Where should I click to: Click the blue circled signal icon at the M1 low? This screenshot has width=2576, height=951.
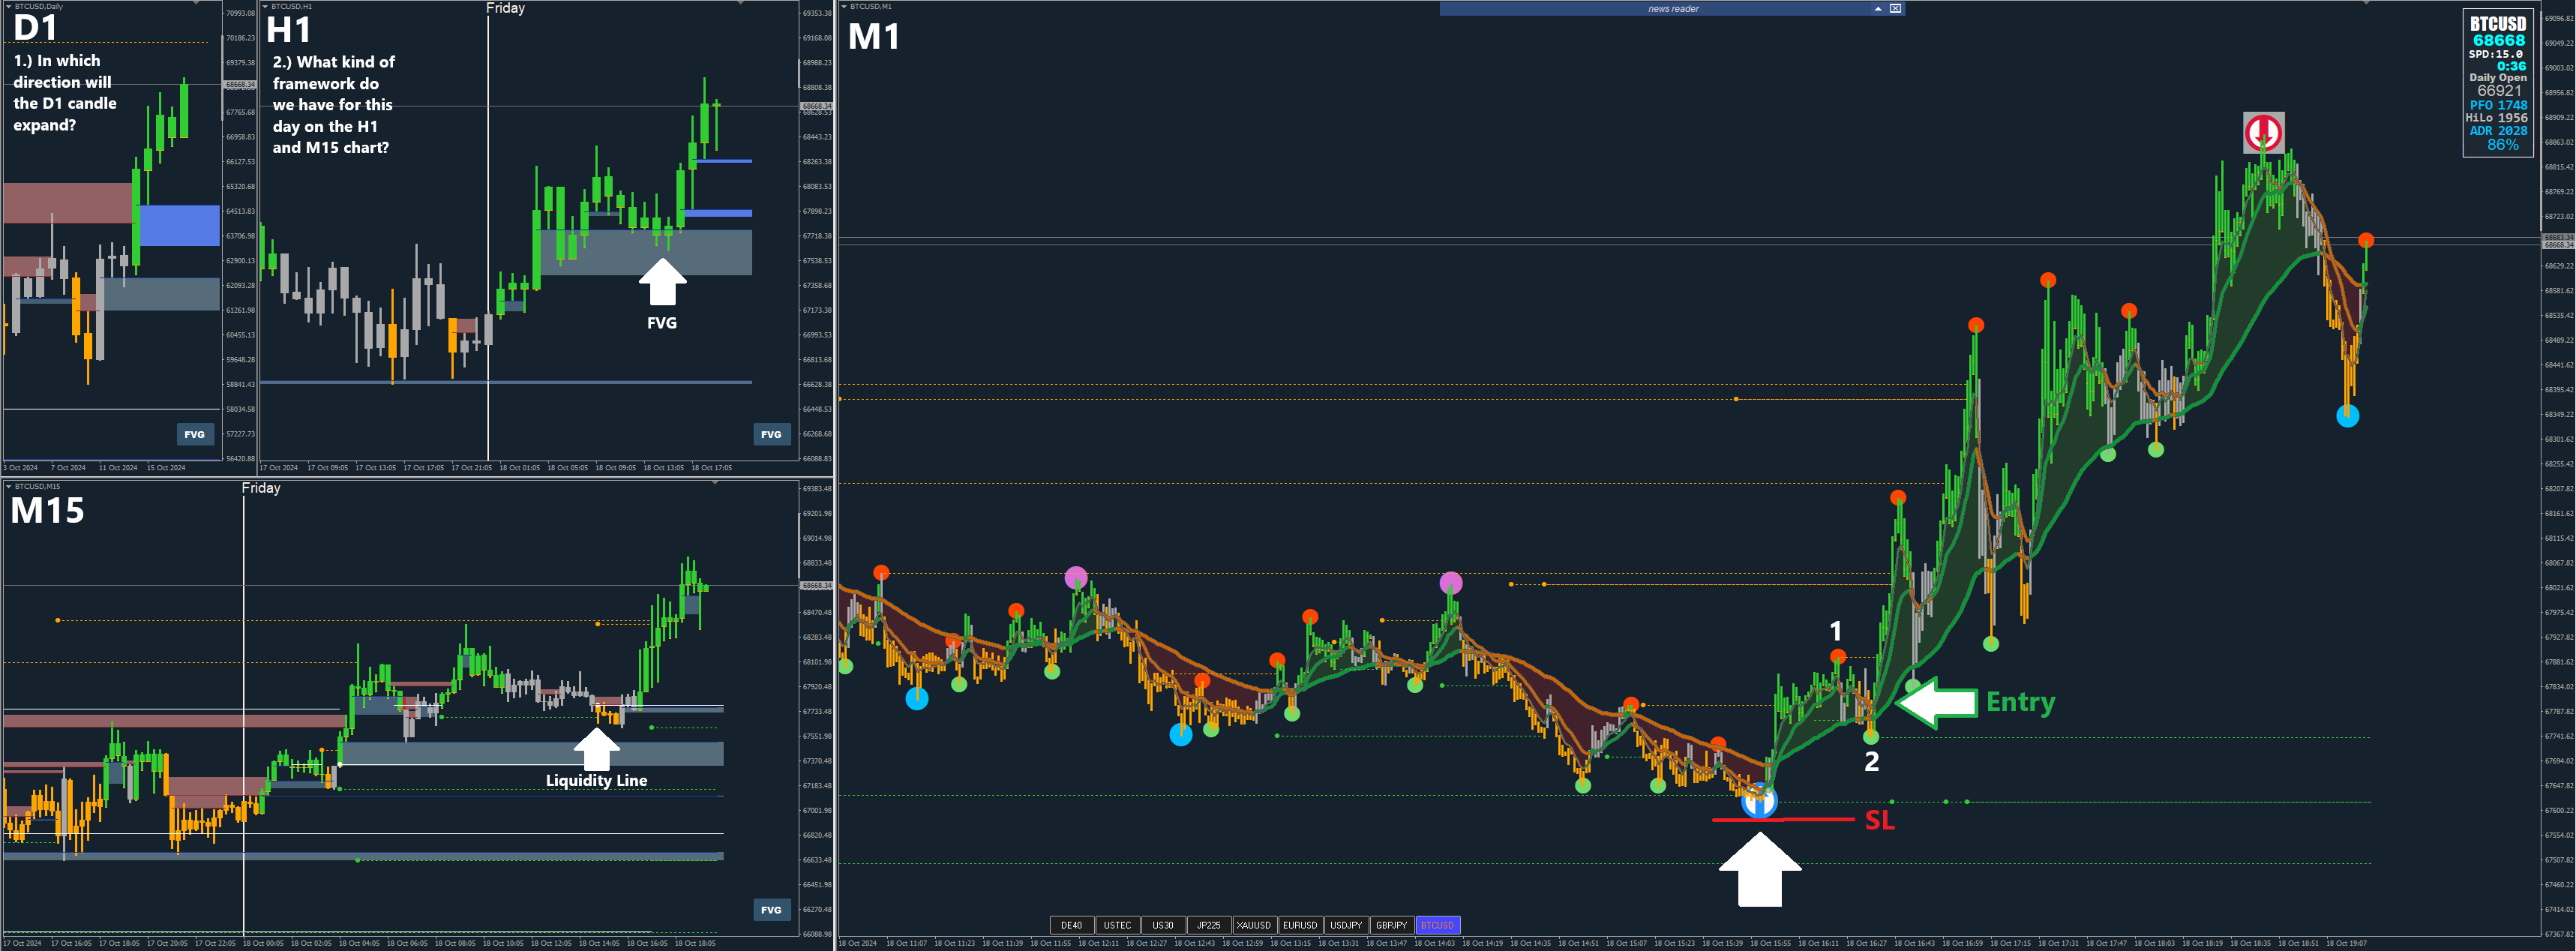[1759, 801]
